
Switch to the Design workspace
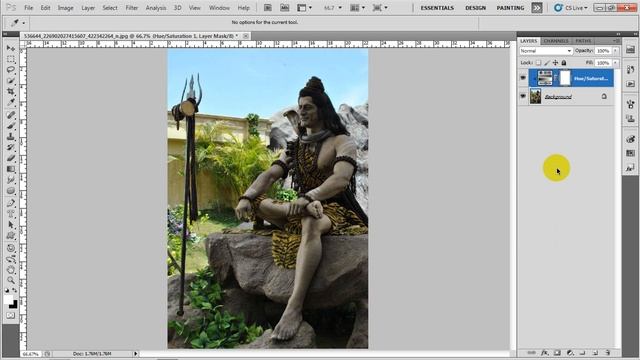point(476,8)
